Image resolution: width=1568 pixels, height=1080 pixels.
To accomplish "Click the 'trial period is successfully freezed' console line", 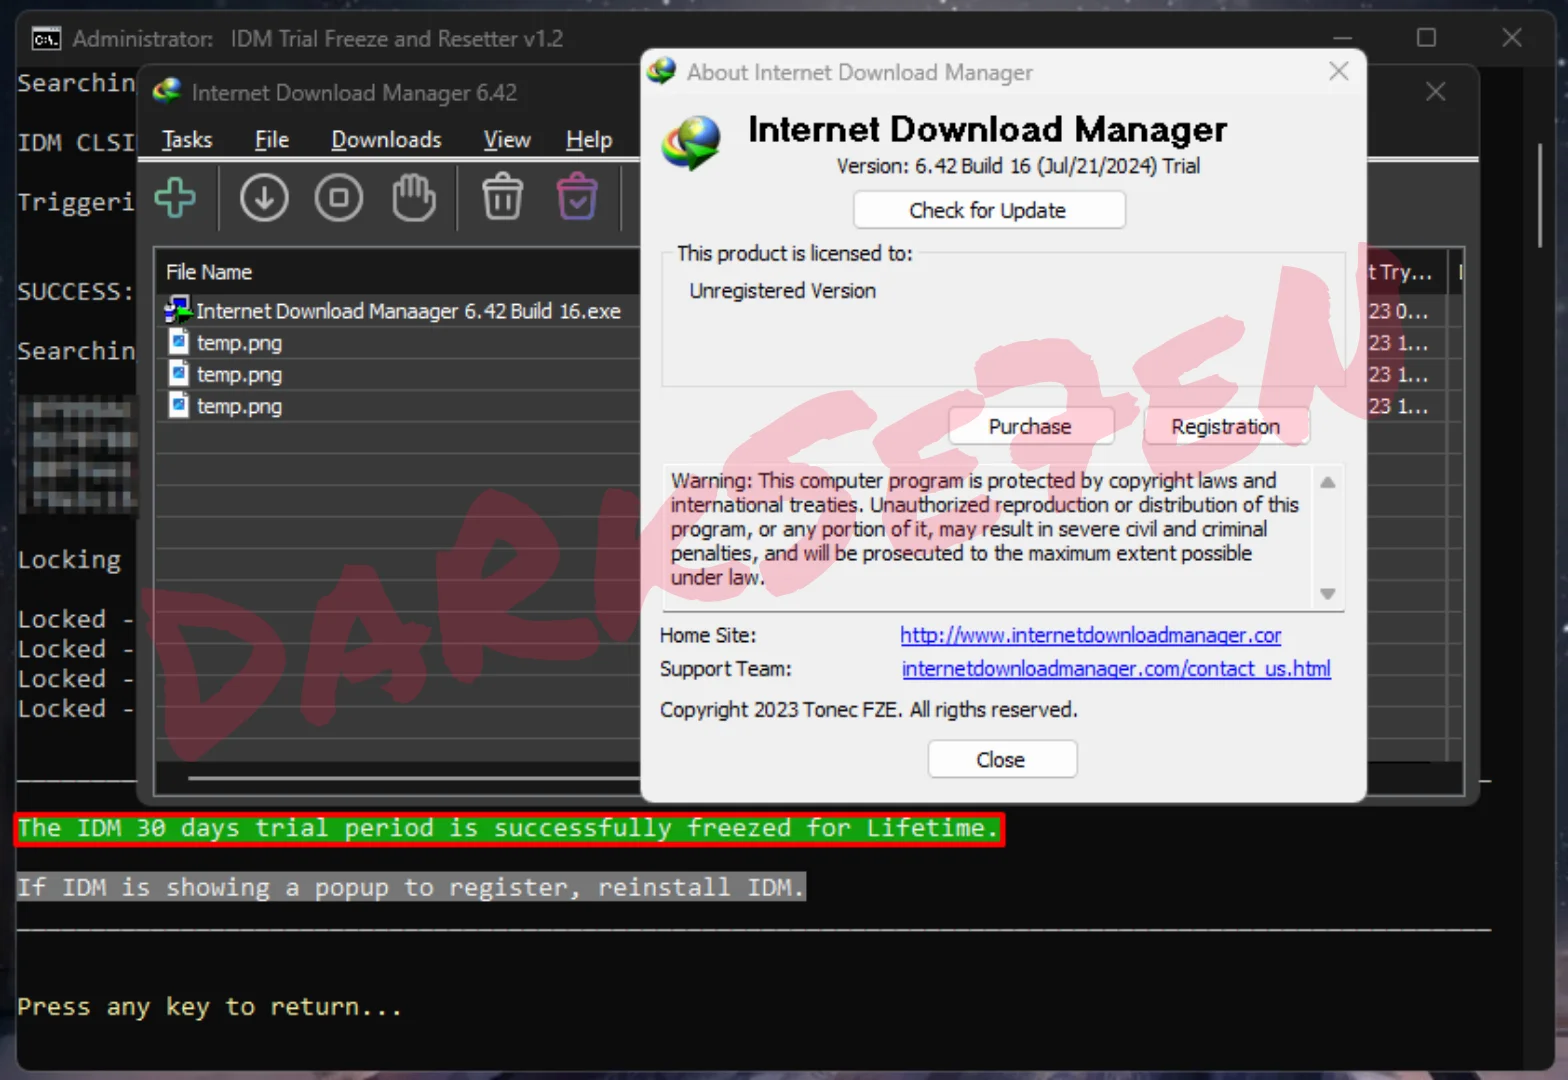I will (x=508, y=829).
